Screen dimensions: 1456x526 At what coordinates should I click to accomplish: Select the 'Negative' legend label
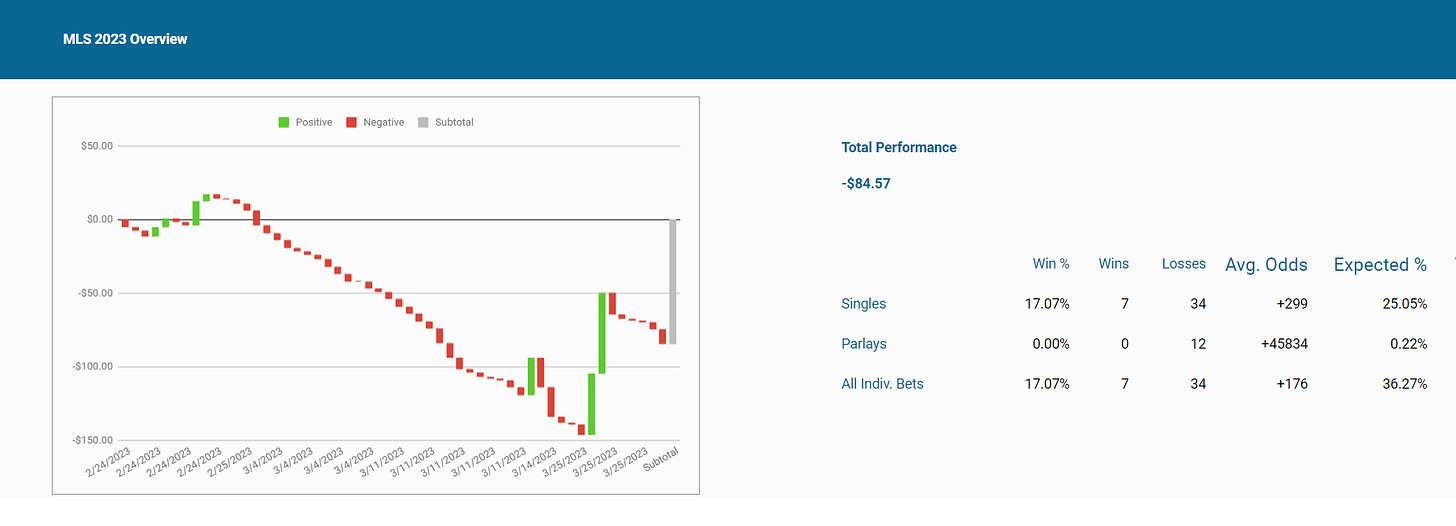(x=384, y=122)
